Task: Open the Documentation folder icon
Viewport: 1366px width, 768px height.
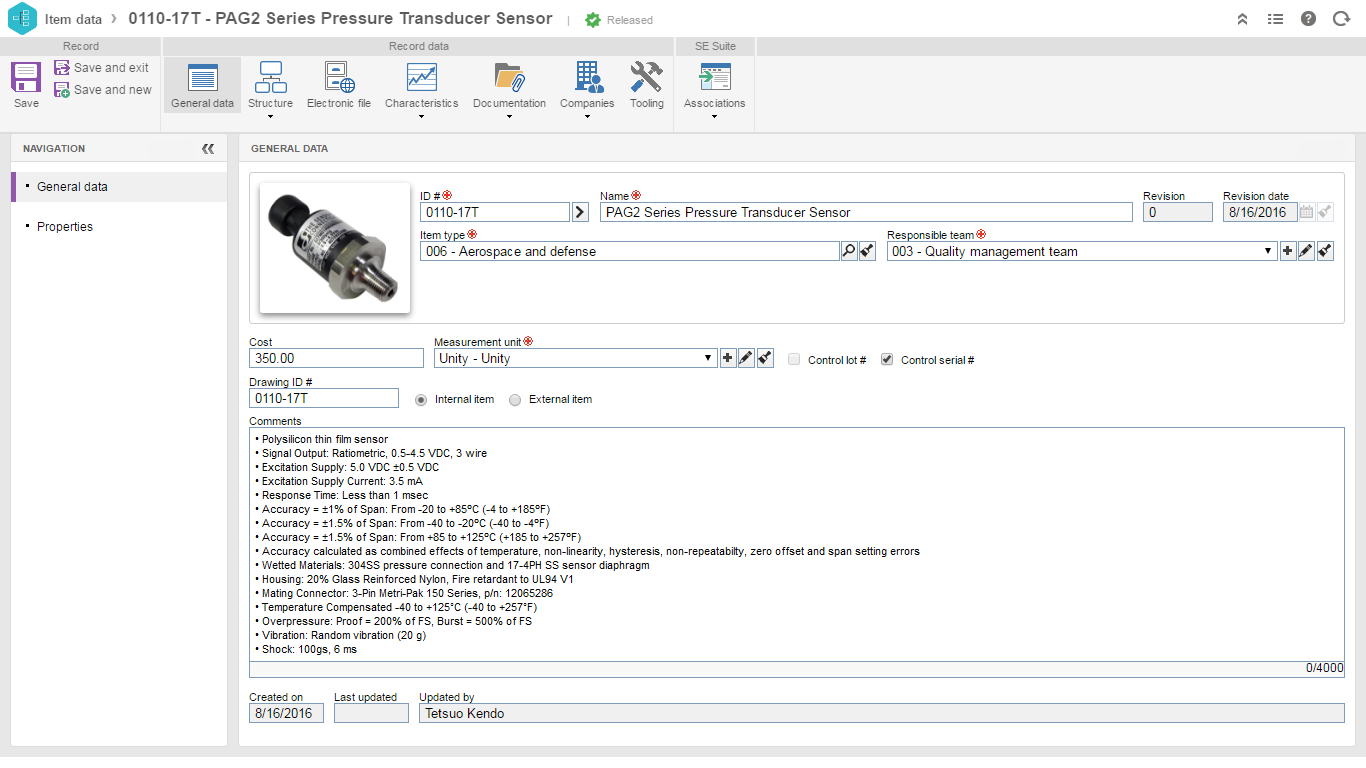Action: click(509, 77)
